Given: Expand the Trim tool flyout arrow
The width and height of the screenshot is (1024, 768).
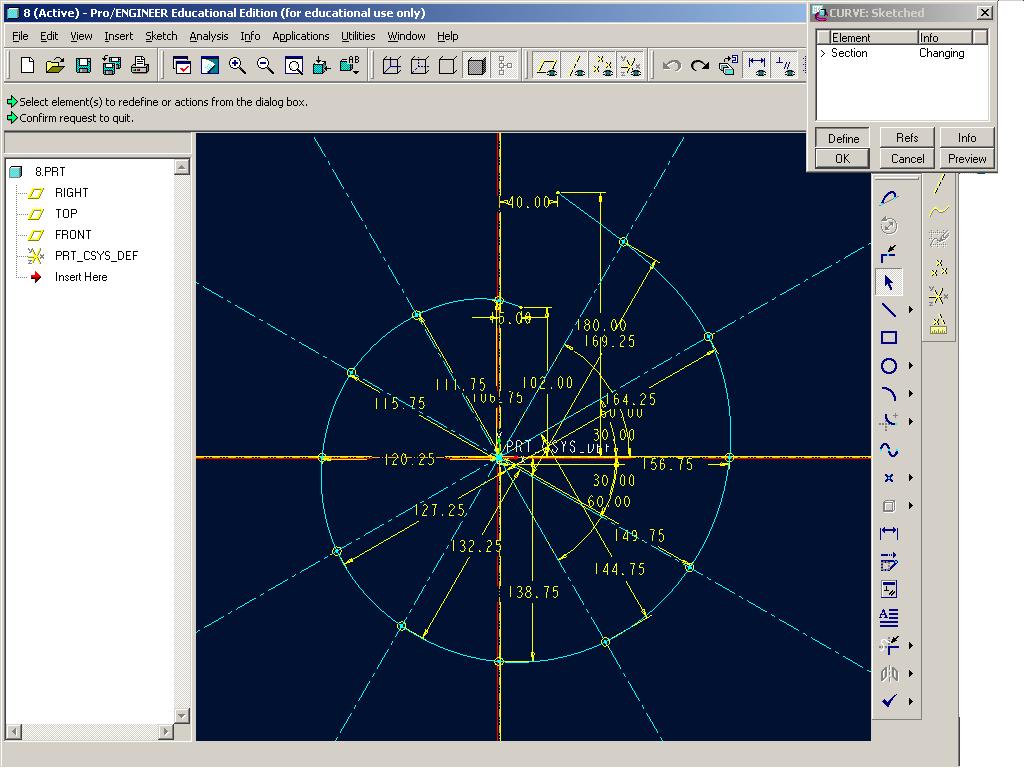Looking at the screenshot, I should [x=911, y=645].
